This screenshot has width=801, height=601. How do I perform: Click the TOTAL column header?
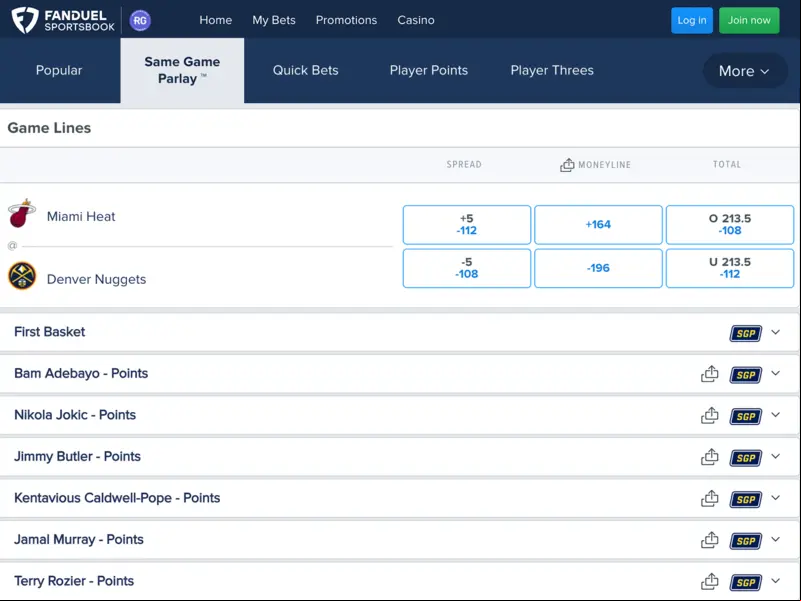(727, 165)
